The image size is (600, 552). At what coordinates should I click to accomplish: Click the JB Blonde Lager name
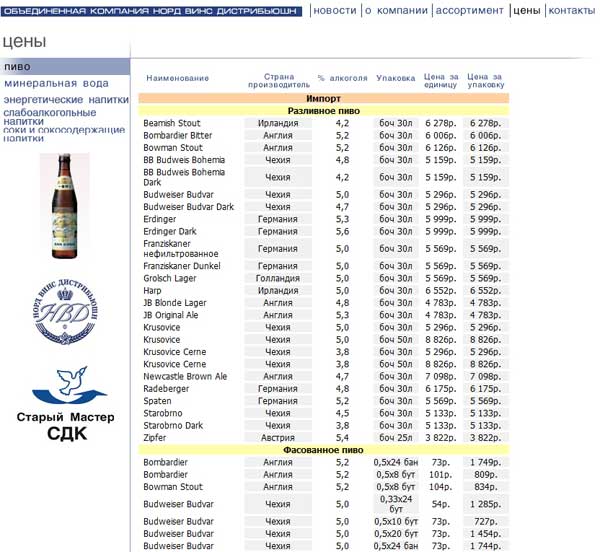174,303
